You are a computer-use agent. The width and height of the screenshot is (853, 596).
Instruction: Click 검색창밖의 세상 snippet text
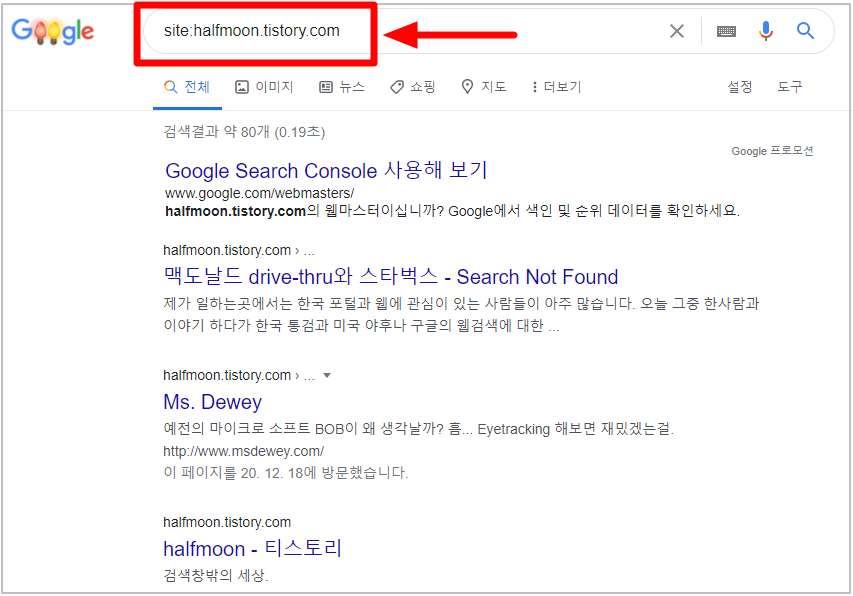(216, 575)
